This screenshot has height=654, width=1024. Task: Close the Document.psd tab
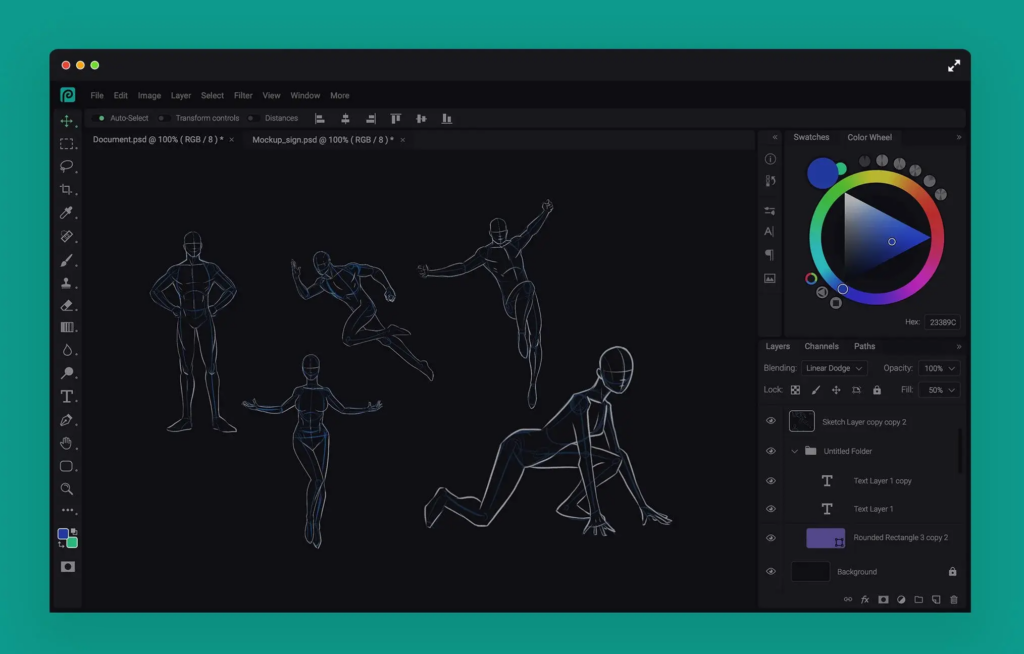(231, 140)
